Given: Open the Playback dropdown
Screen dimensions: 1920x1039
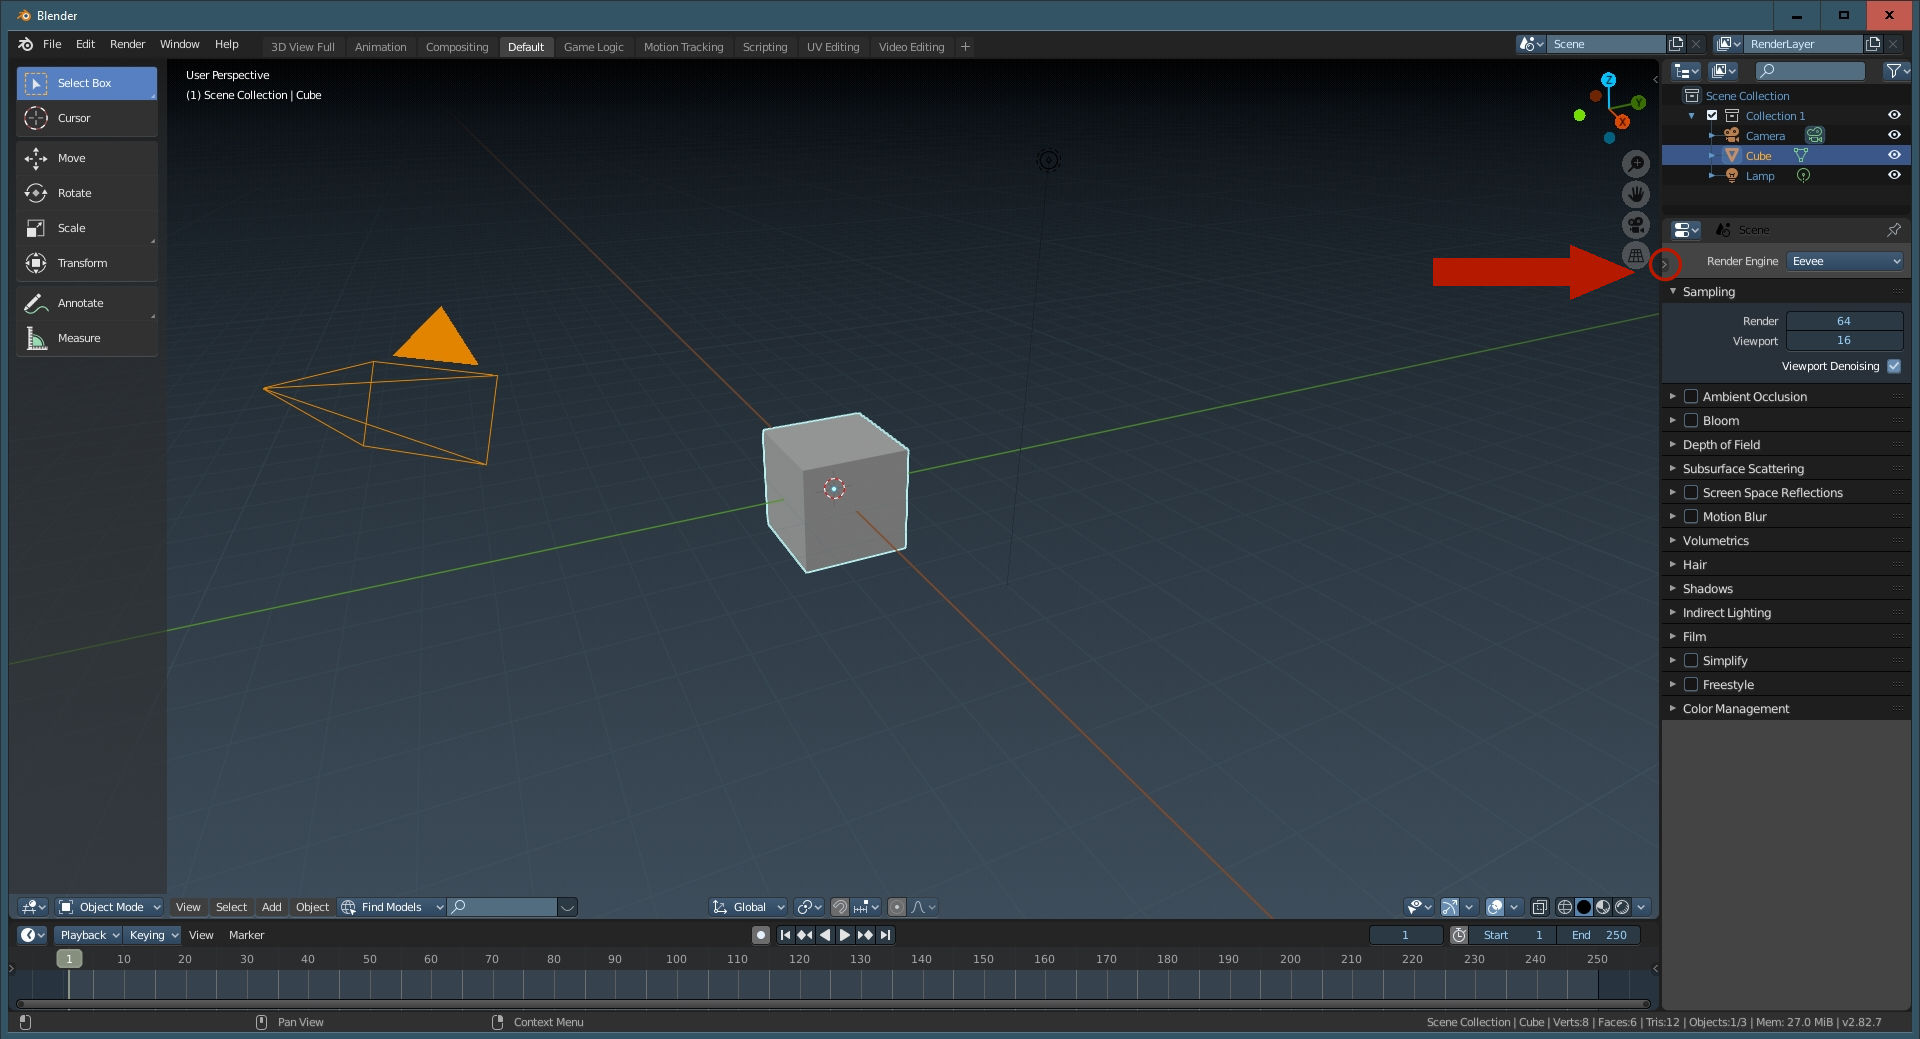Looking at the screenshot, I should (x=89, y=935).
